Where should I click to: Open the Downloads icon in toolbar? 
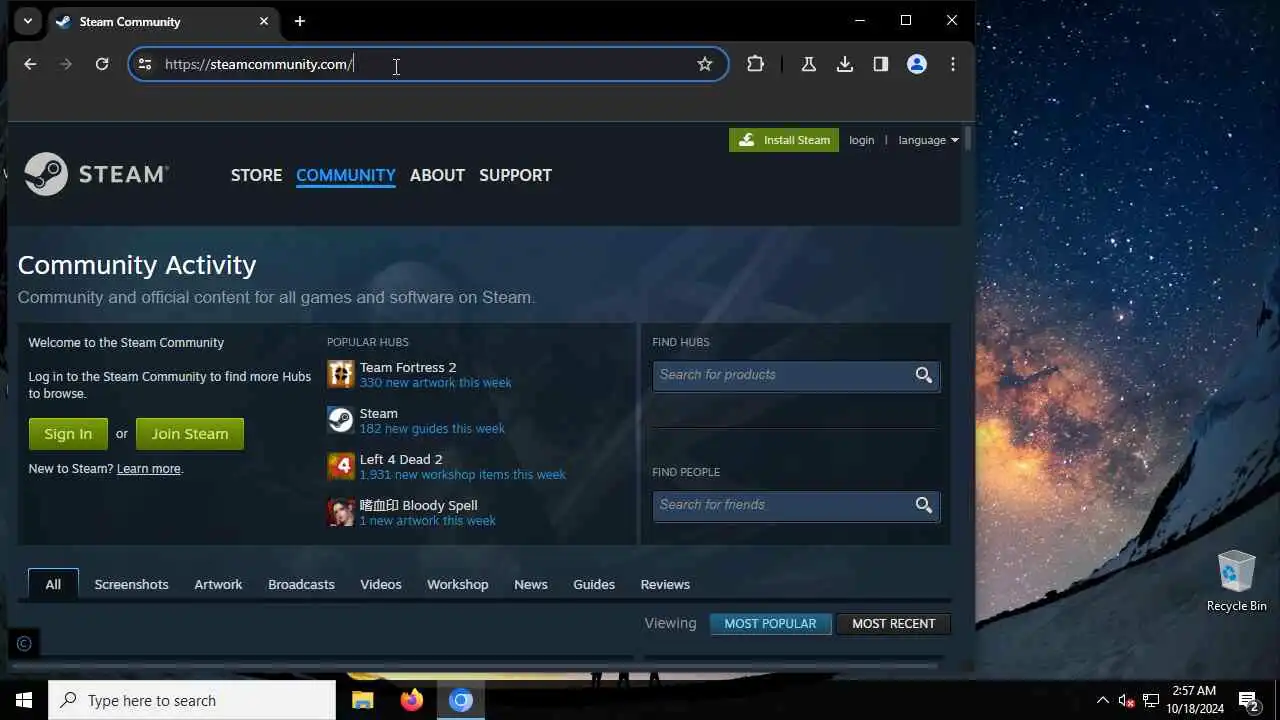(x=845, y=64)
